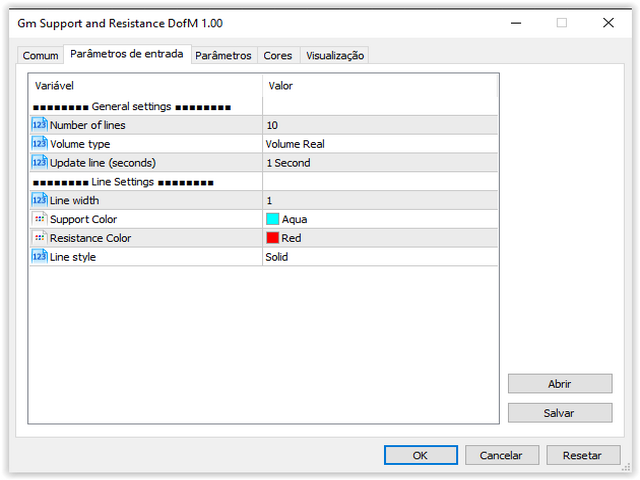Click the integer icon beside Number of lines
The width and height of the screenshot is (640, 480).
[39, 125]
